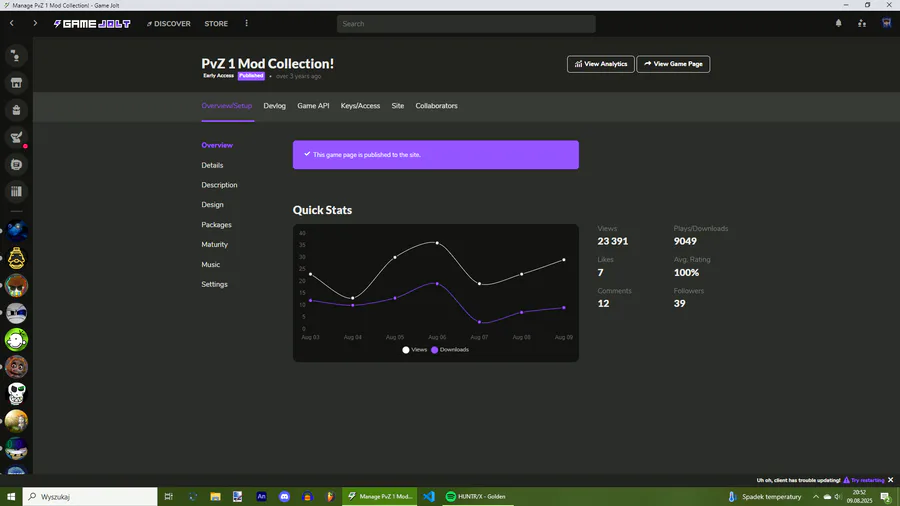The width and height of the screenshot is (900, 506).
Task: Switch to the Keys/Access tab
Action: click(360, 106)
